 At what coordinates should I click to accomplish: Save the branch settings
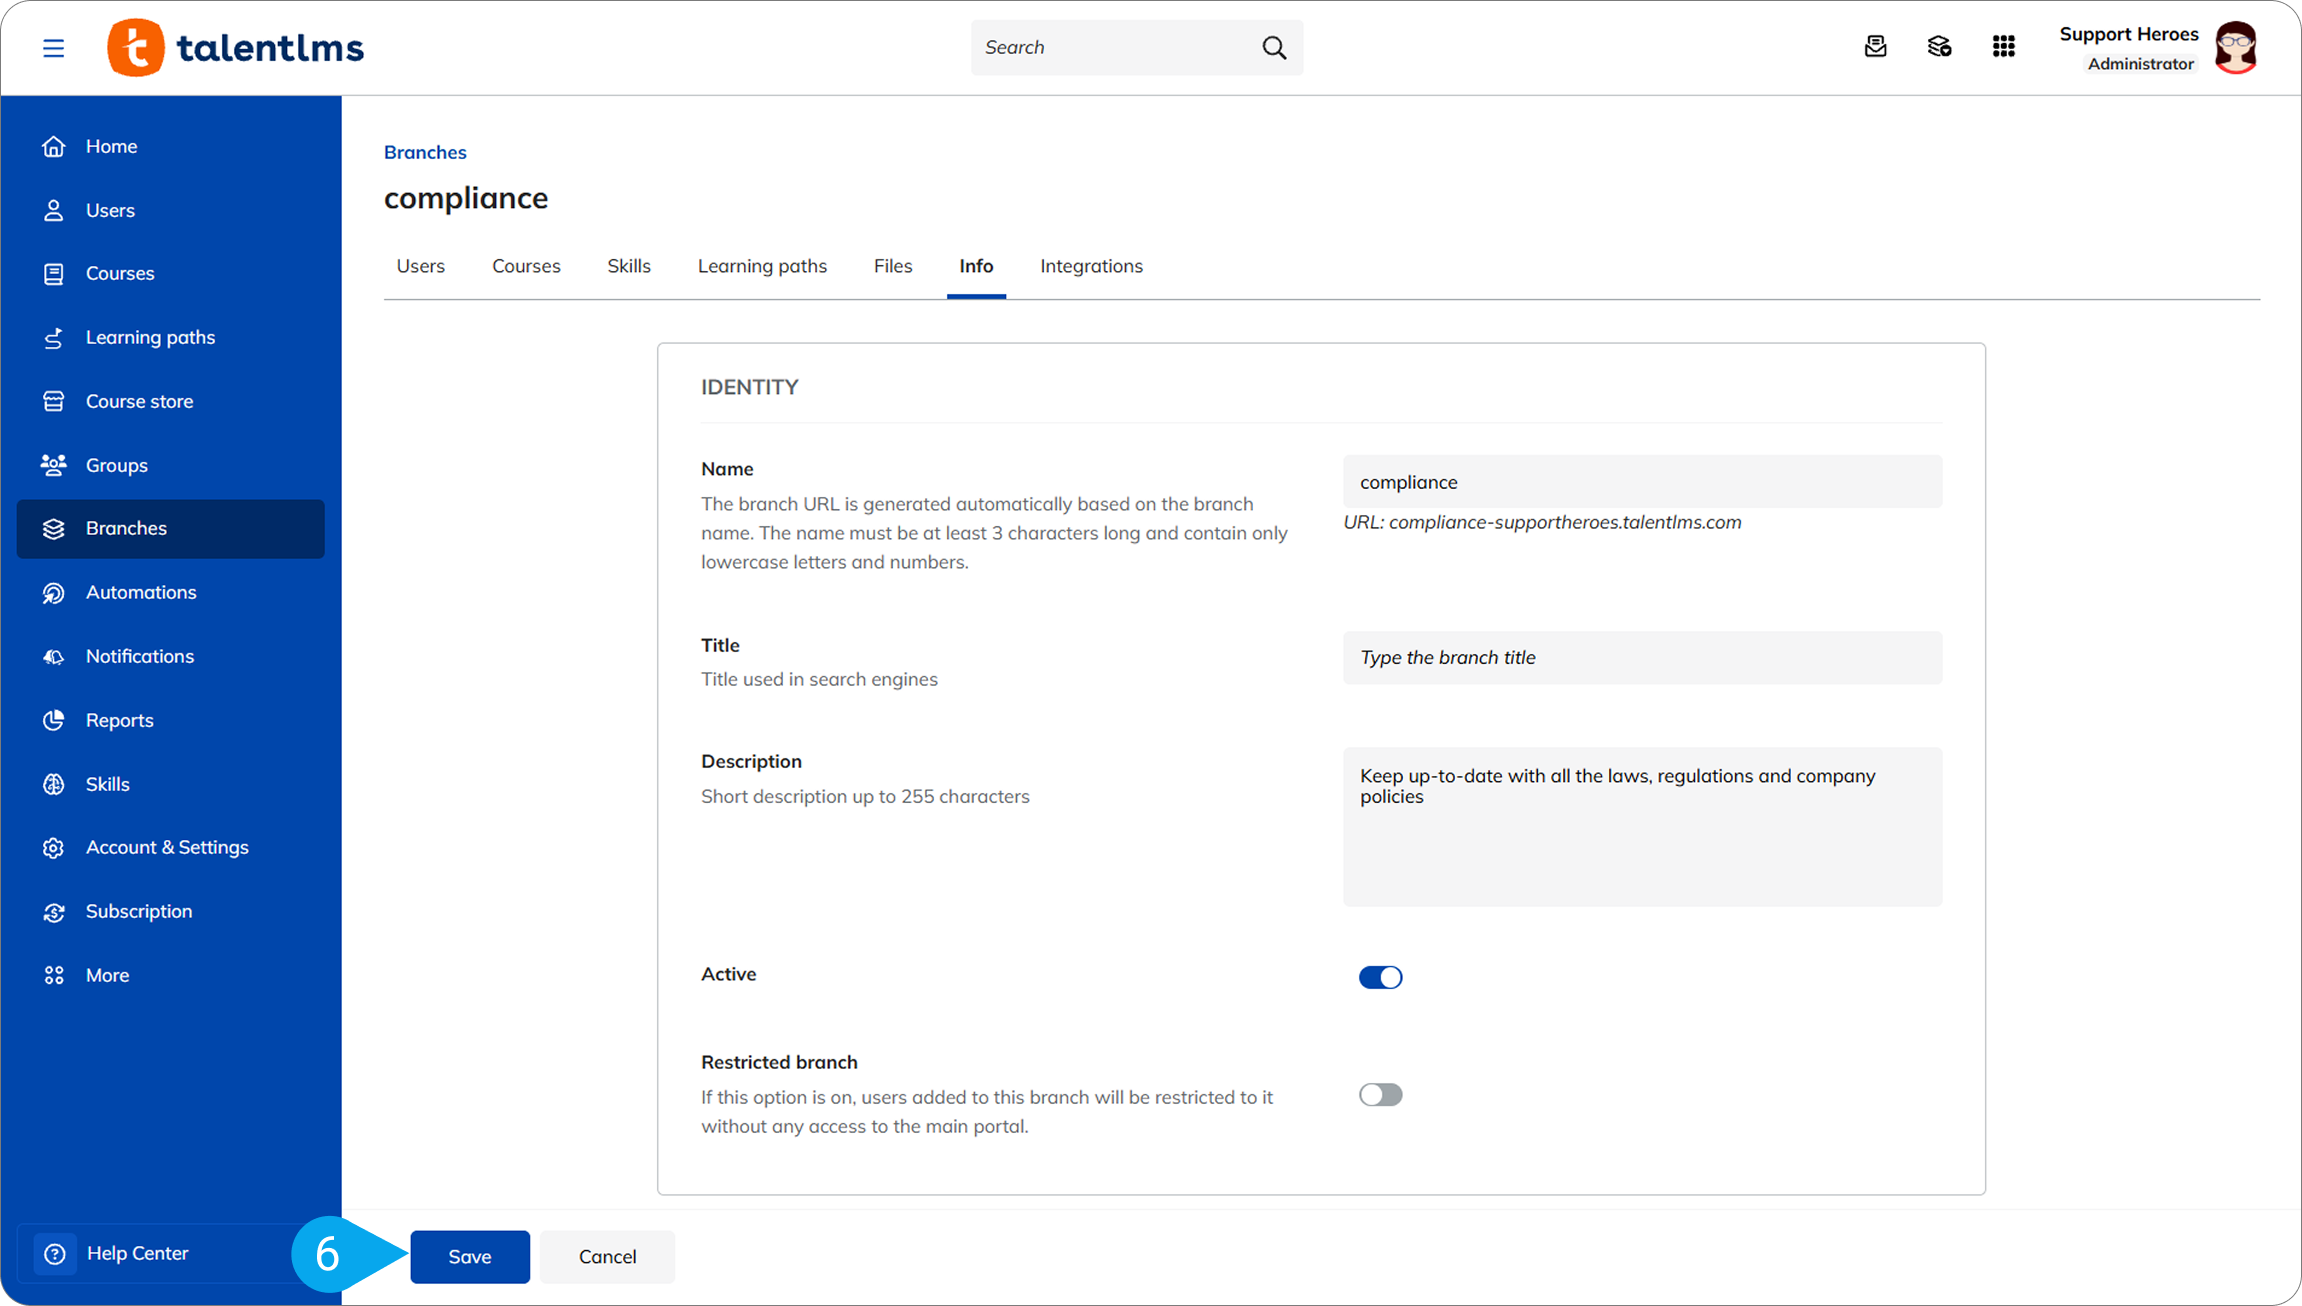tap(470, 1256)
